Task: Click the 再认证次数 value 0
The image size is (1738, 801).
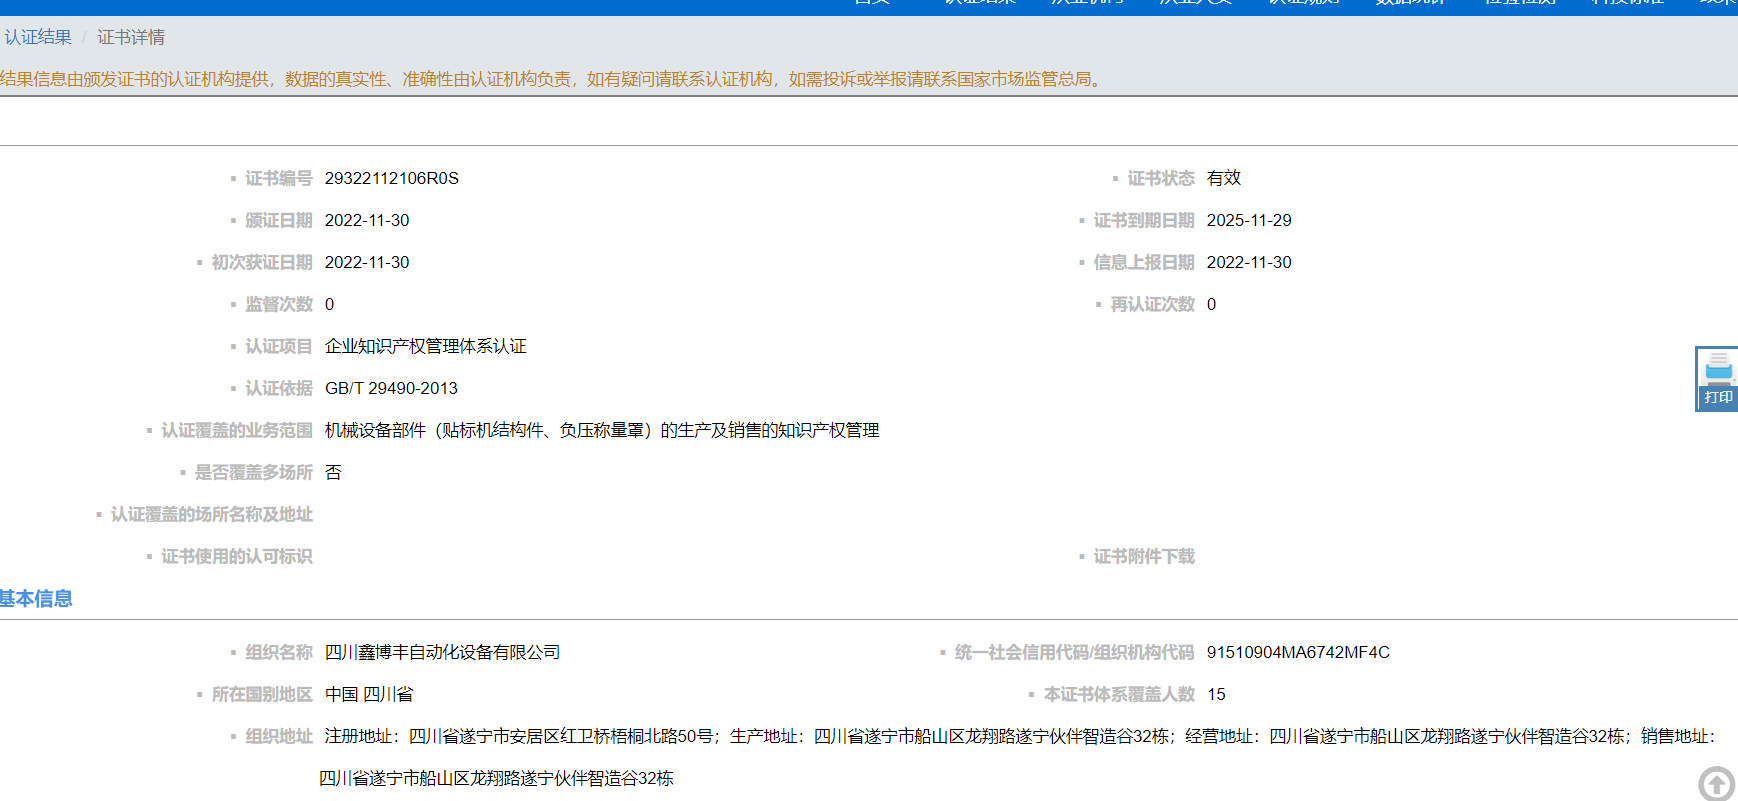Action: click(x=1212, y=304)
